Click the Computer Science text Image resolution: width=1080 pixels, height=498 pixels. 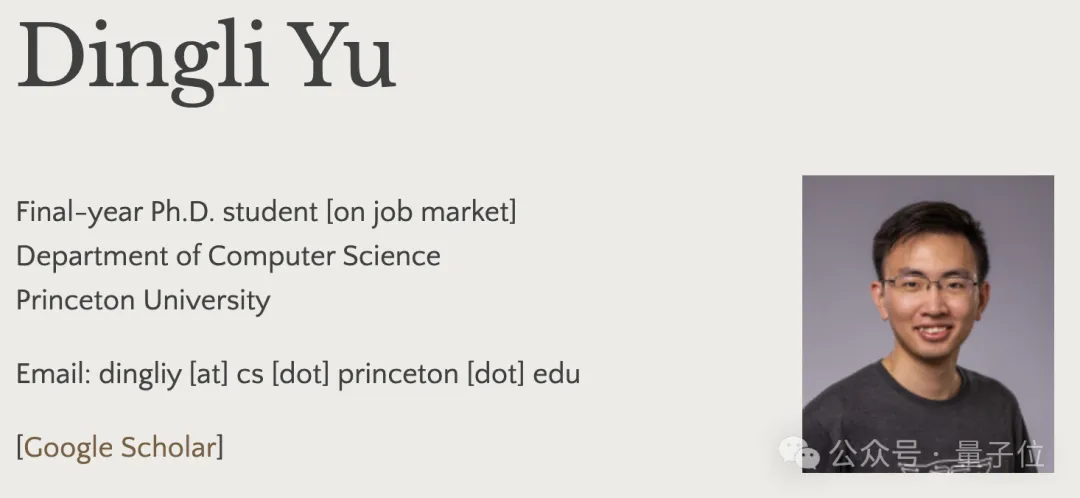pos(324,256)
